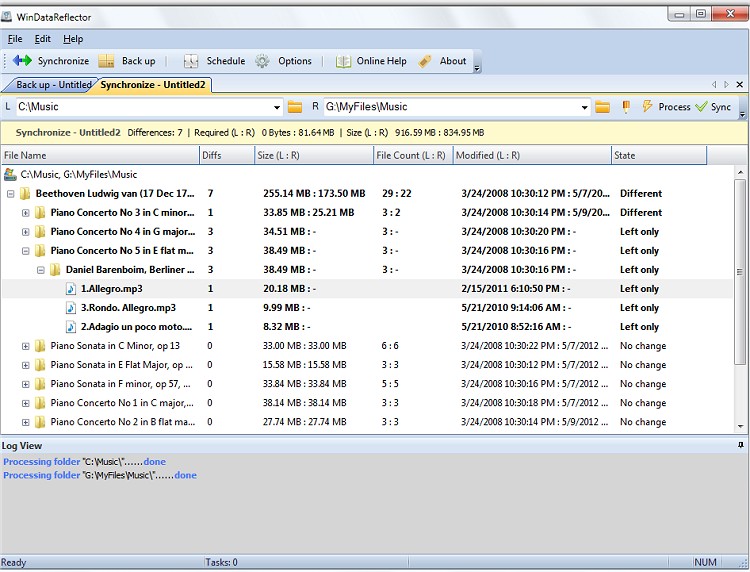Expand Piano Sonata in F minor, op 57
This screenshot has height=572, width=750.
coord(26,384)
